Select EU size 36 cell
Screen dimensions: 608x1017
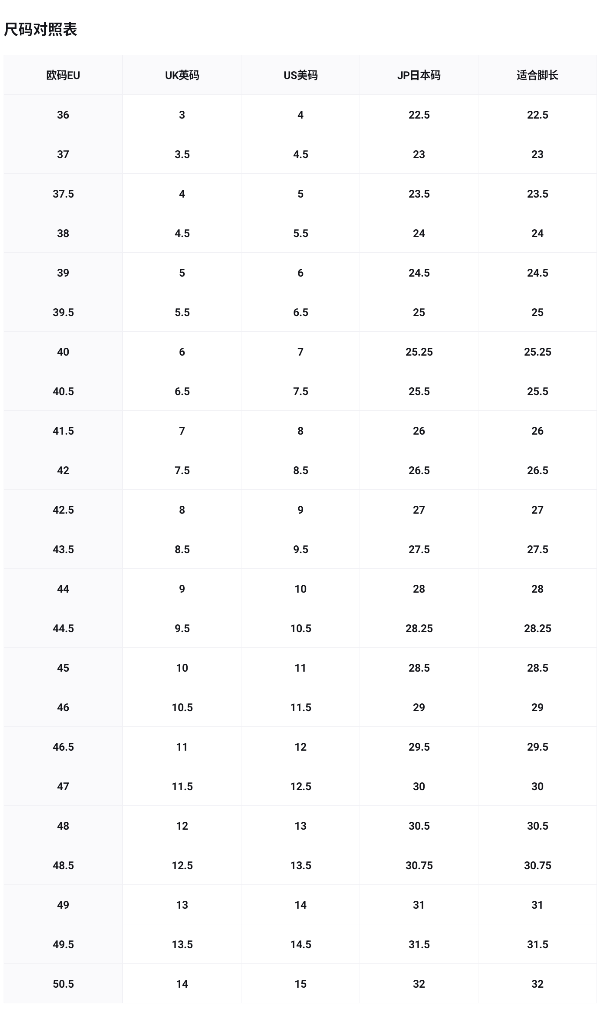63,115
